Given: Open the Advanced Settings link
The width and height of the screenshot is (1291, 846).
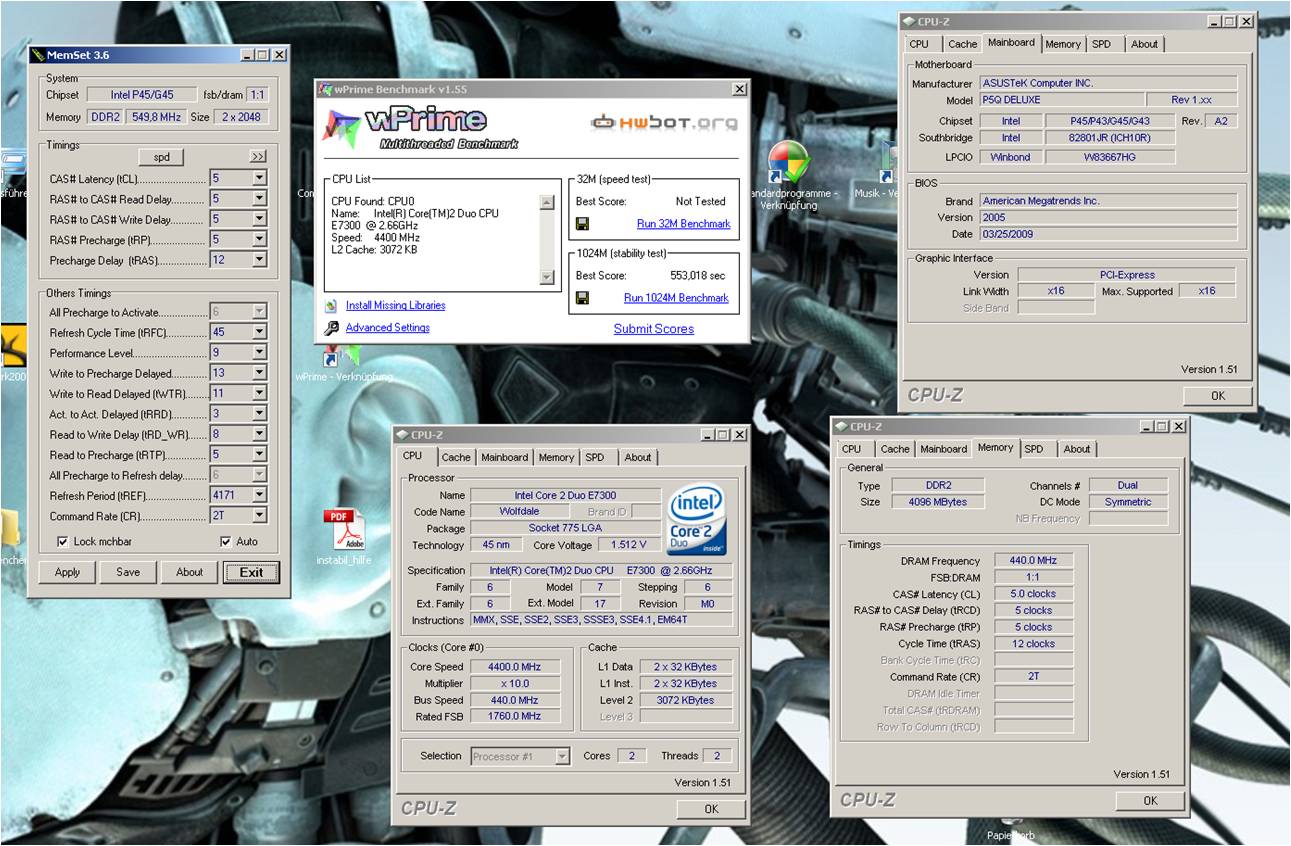Looking at the screenshot, I should coord(388,328).
